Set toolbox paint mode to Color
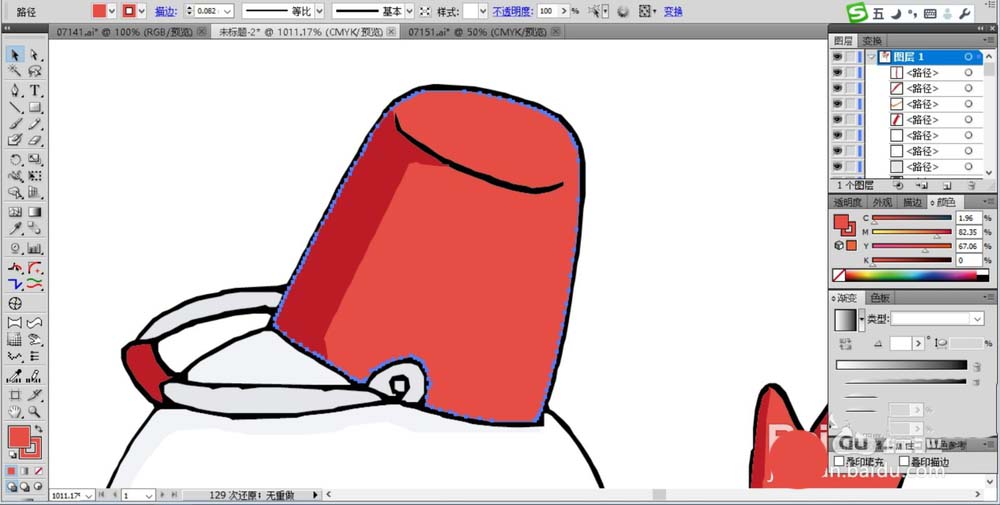 coord(11,471)
